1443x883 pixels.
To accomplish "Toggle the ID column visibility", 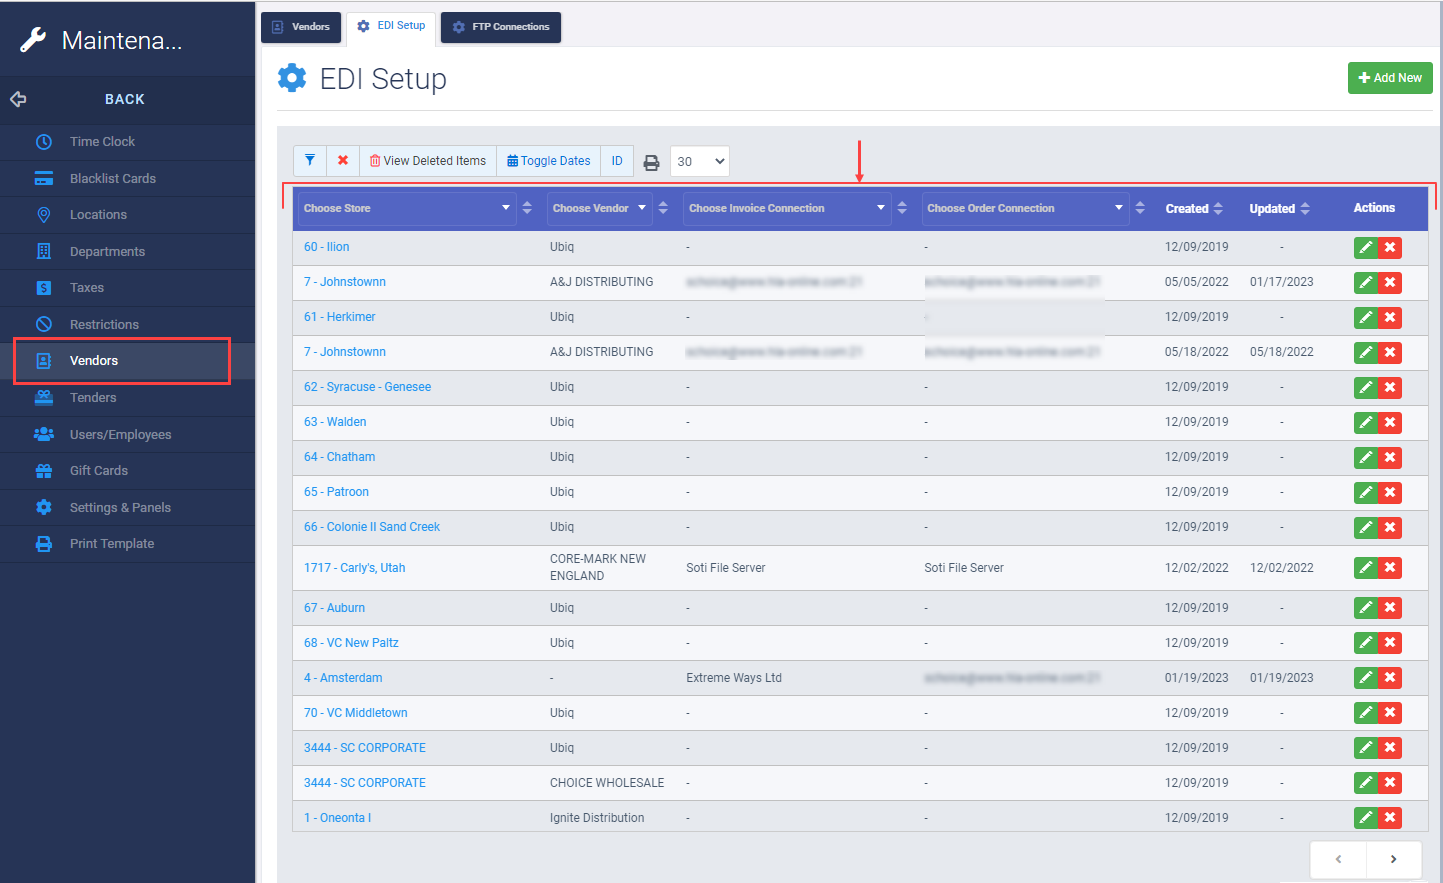I will pos(617,160).
